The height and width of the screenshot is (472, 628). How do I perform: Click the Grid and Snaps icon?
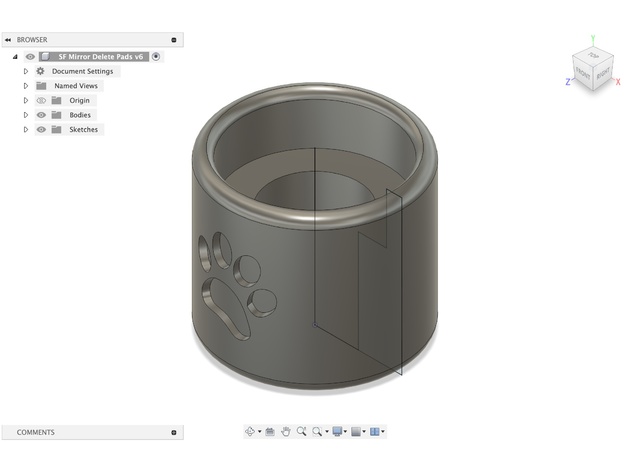pos(357,431)
